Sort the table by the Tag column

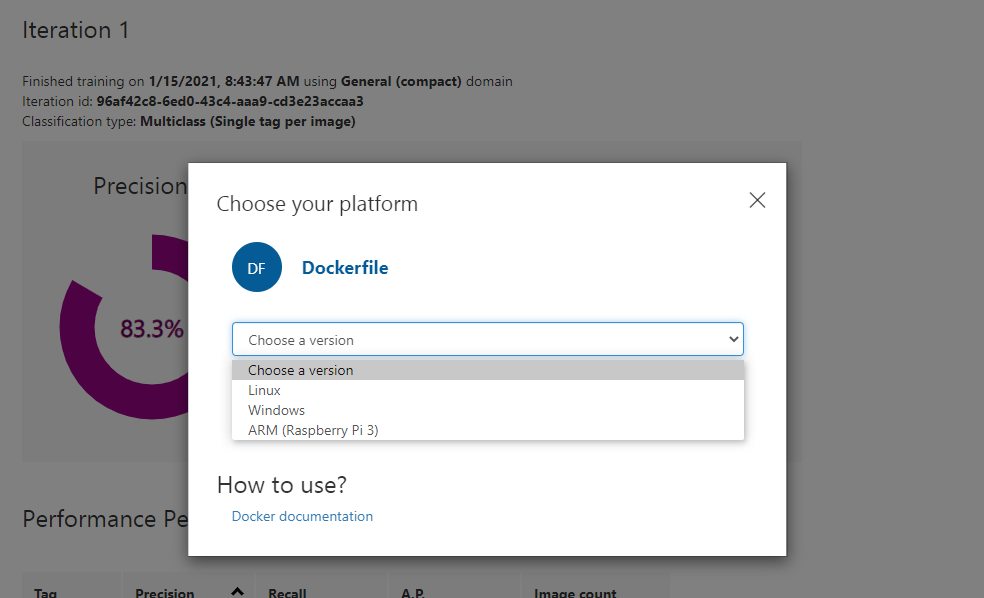[45, 593]
